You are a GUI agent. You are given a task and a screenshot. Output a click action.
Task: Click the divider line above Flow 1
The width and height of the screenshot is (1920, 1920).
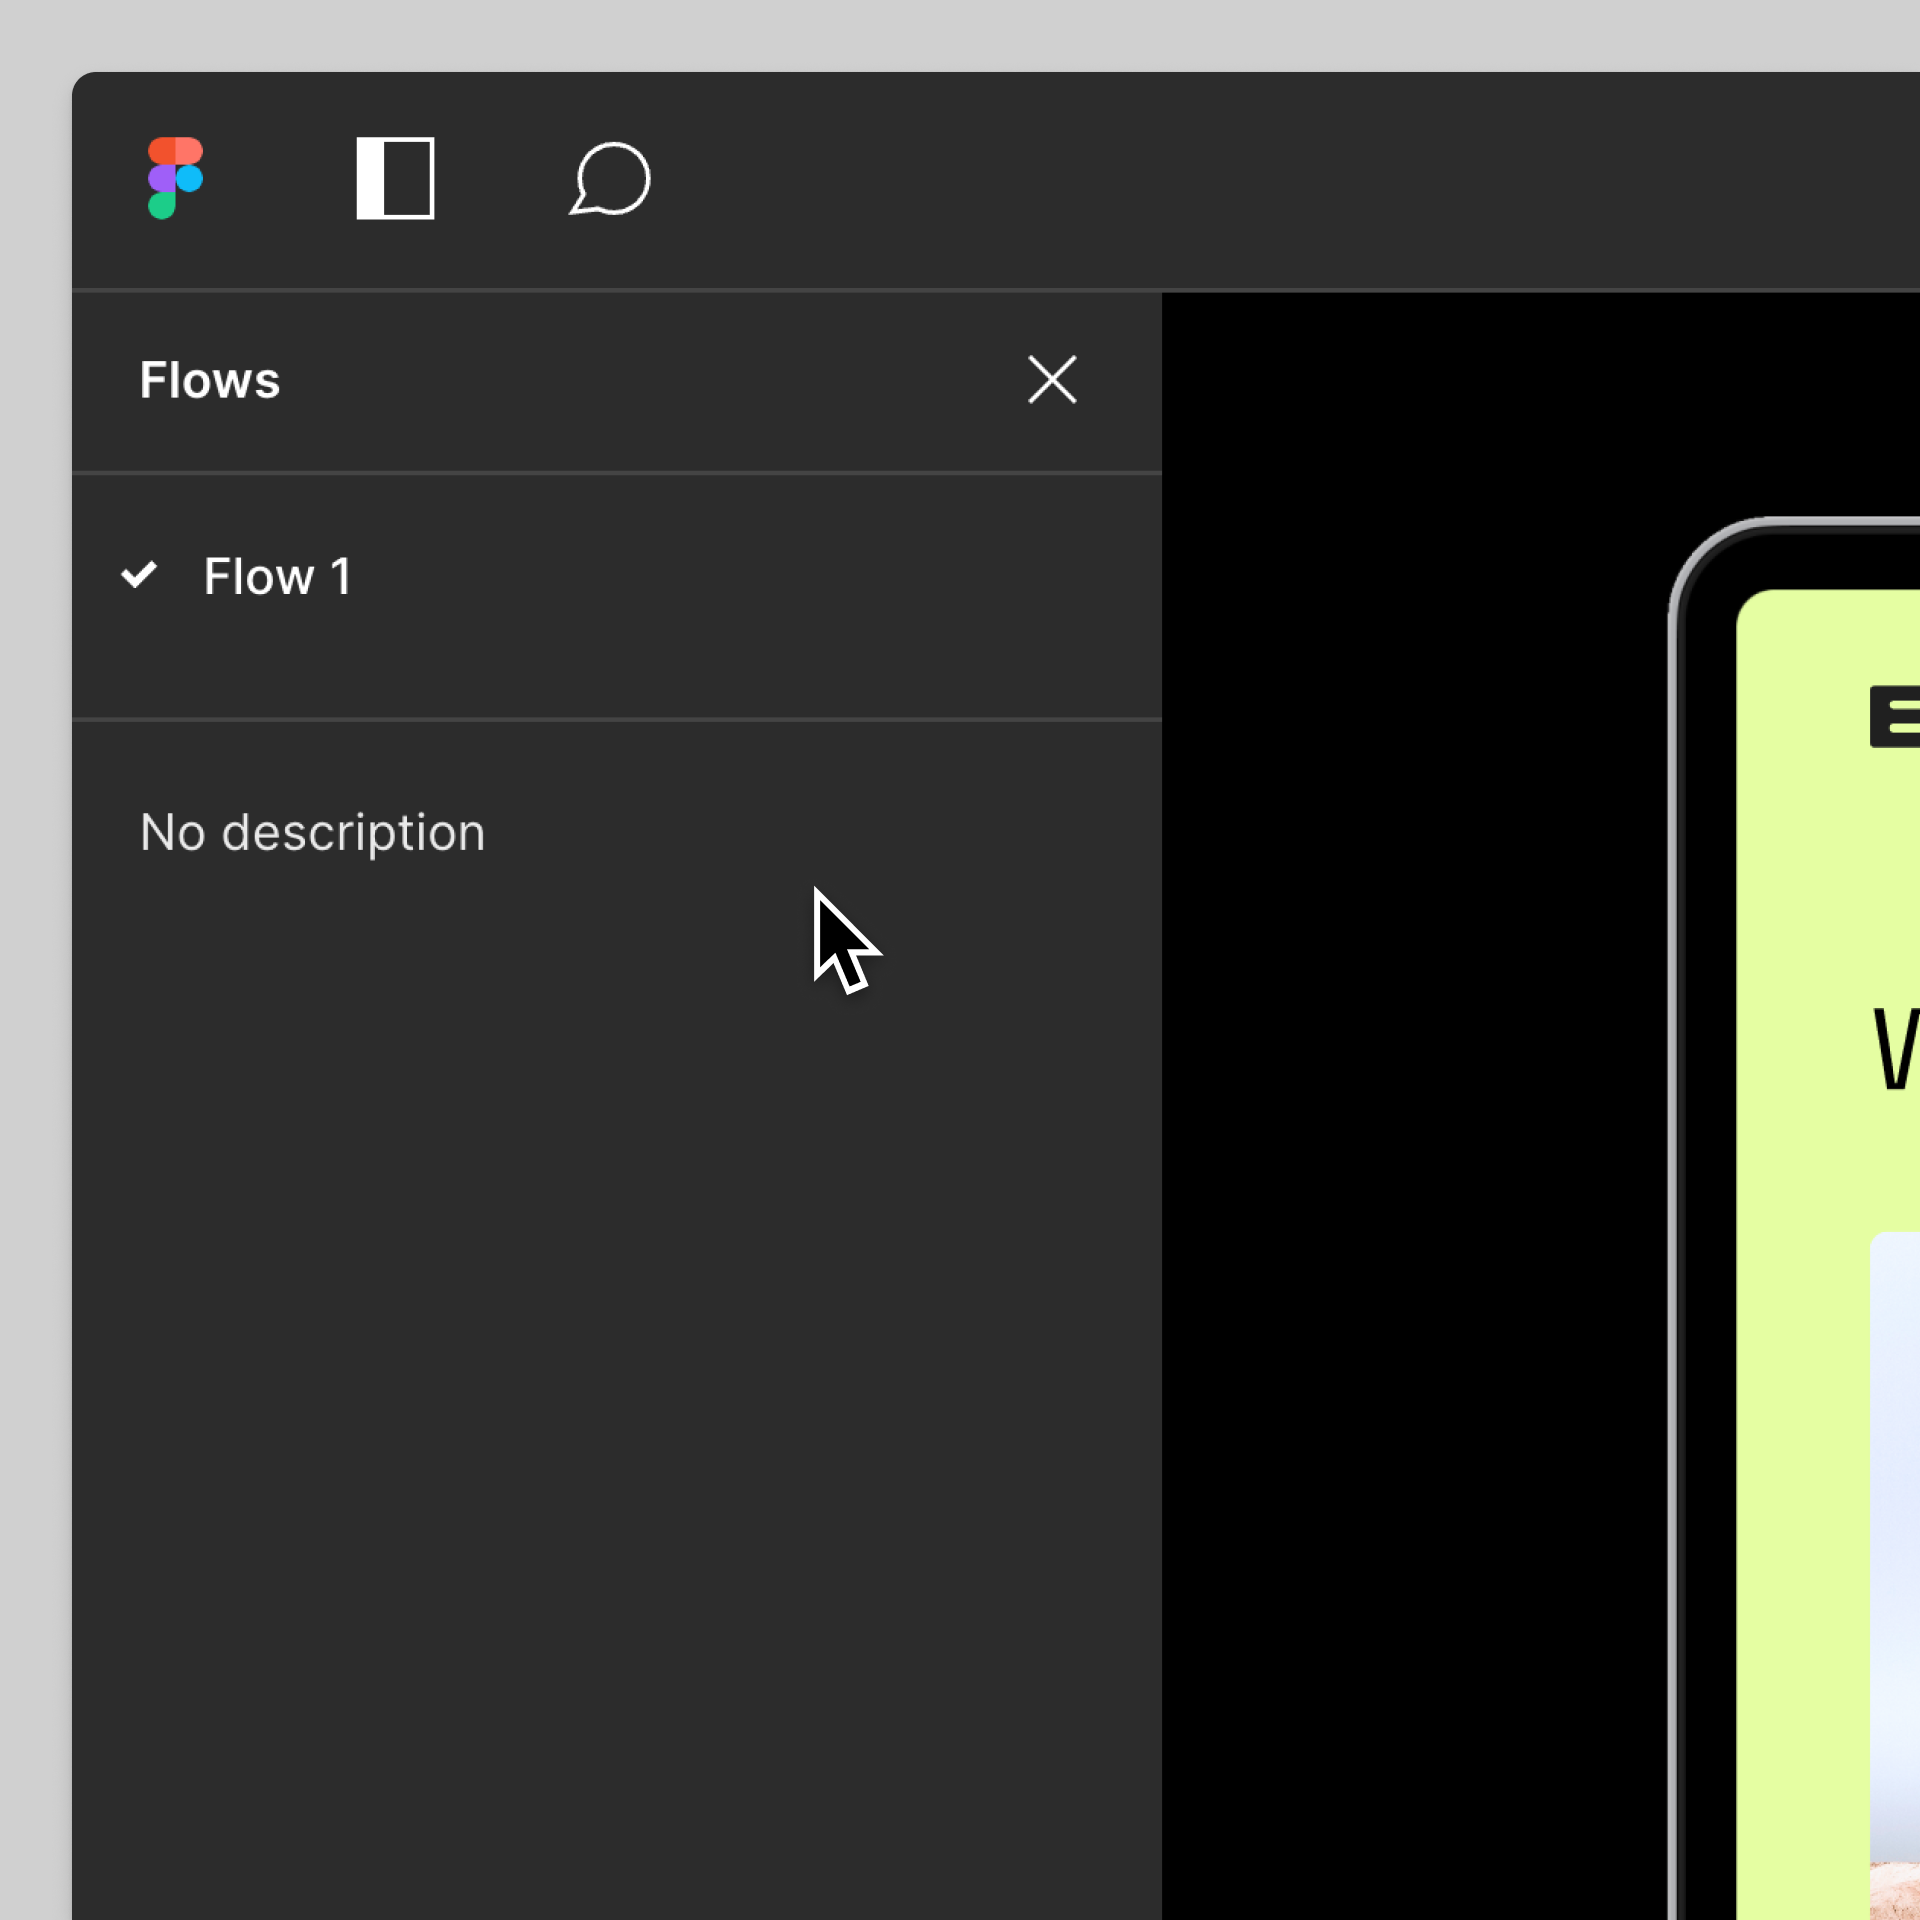tap(600, 472)
